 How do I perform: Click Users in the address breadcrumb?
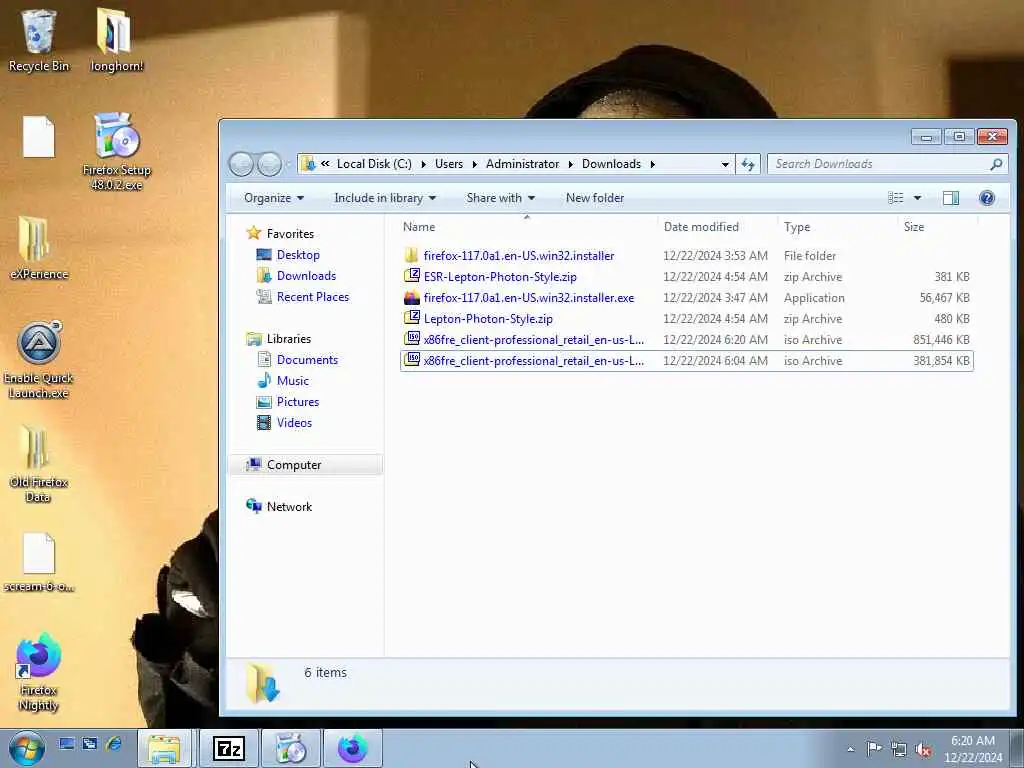(x=449, y=164)
